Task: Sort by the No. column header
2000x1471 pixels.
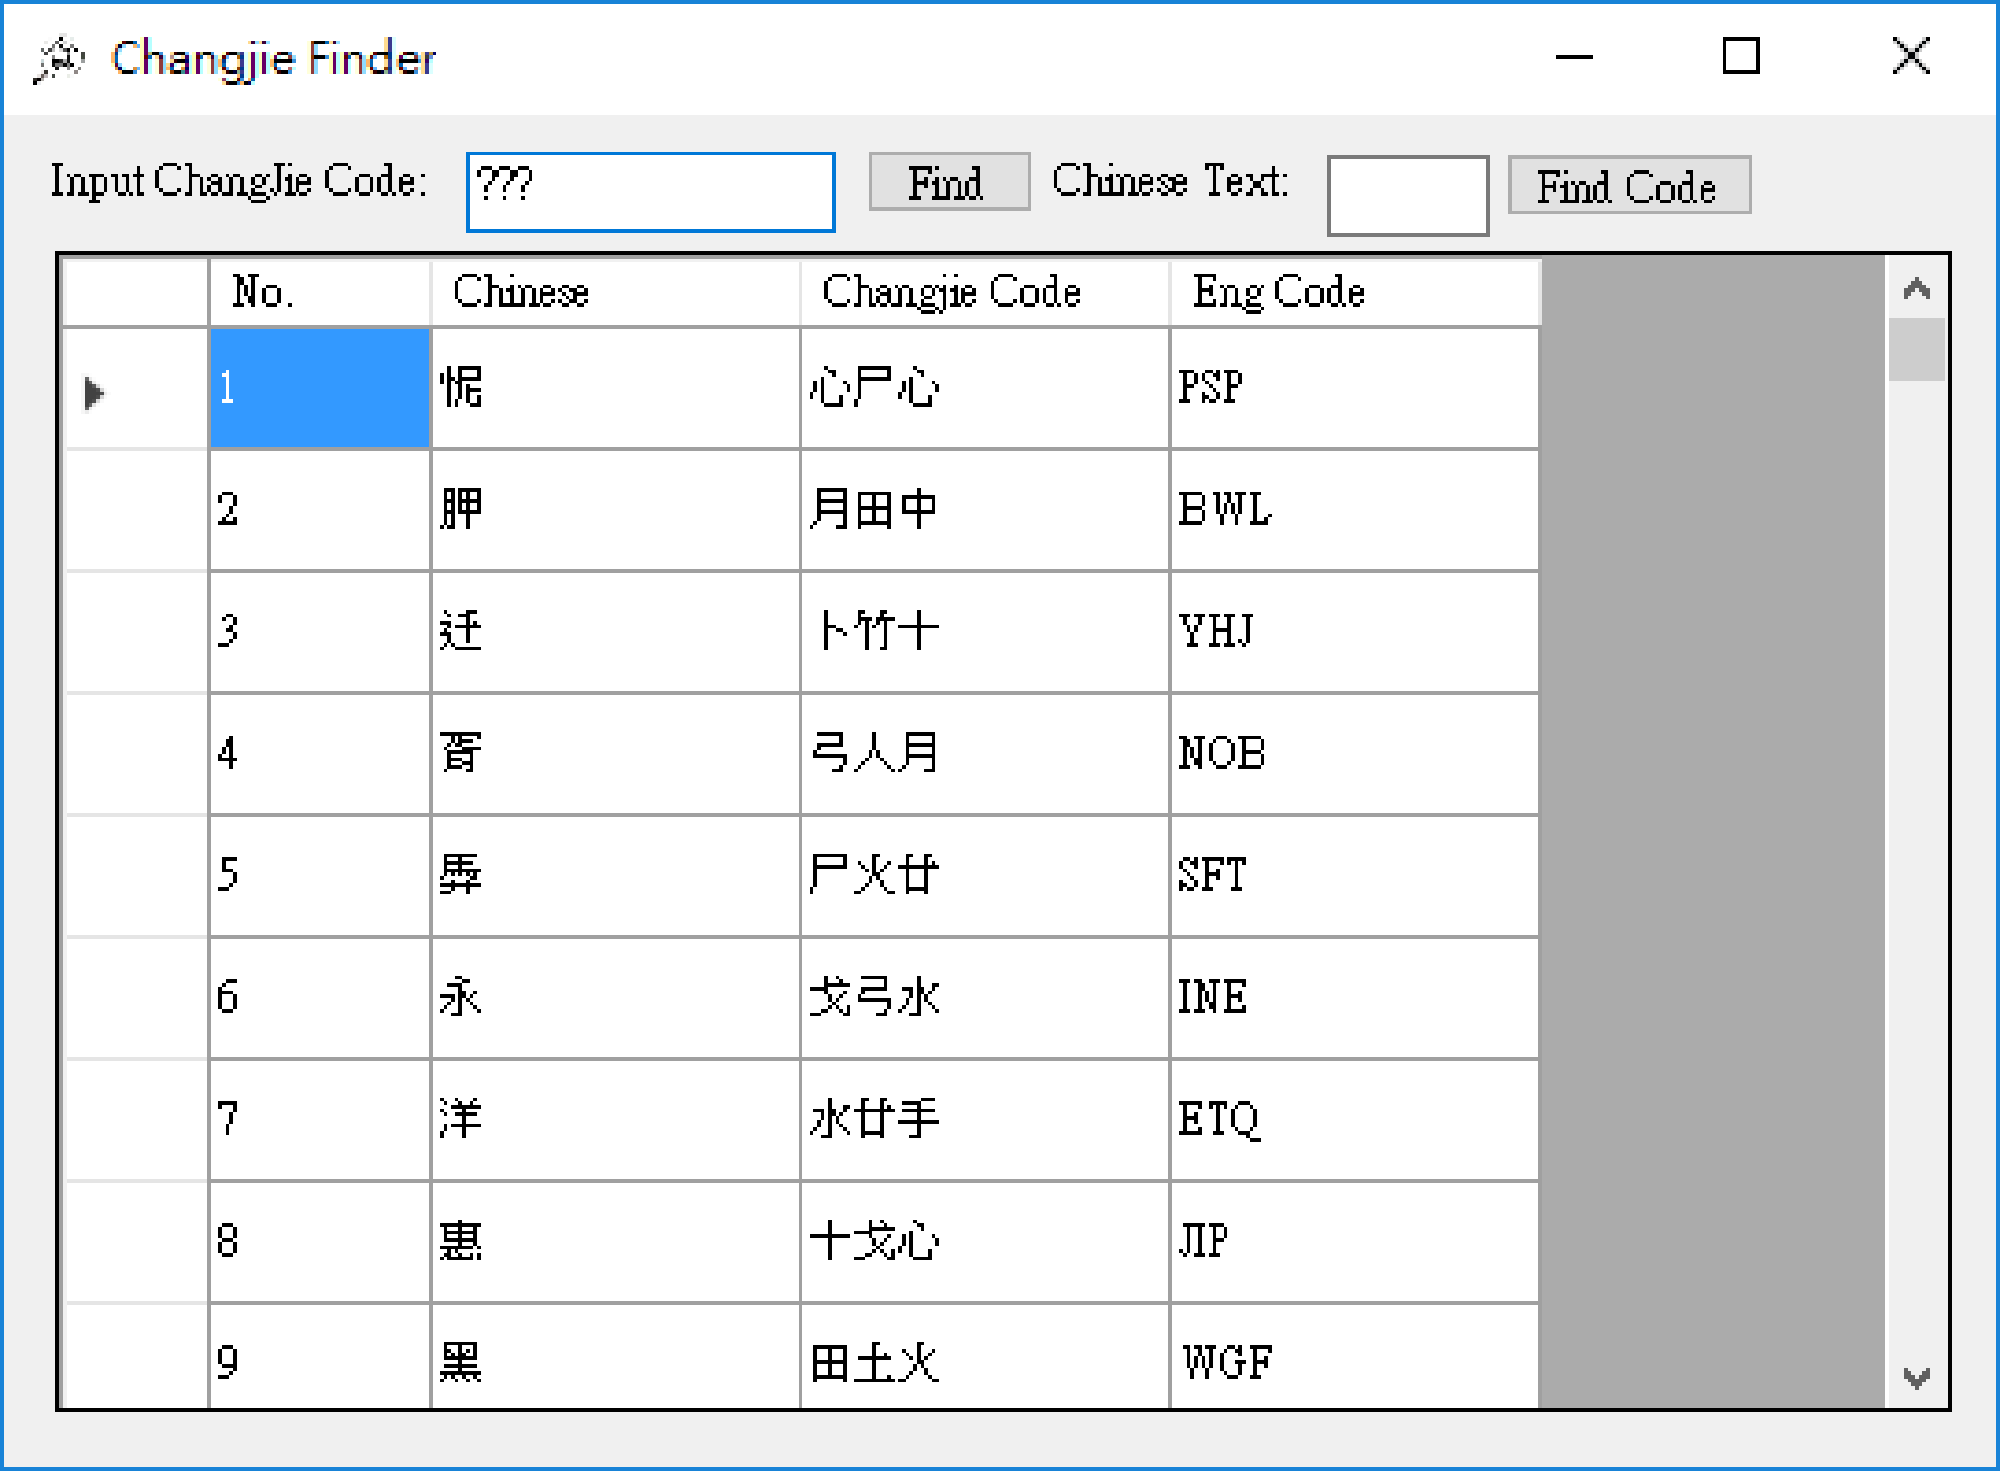Action: 318,292
